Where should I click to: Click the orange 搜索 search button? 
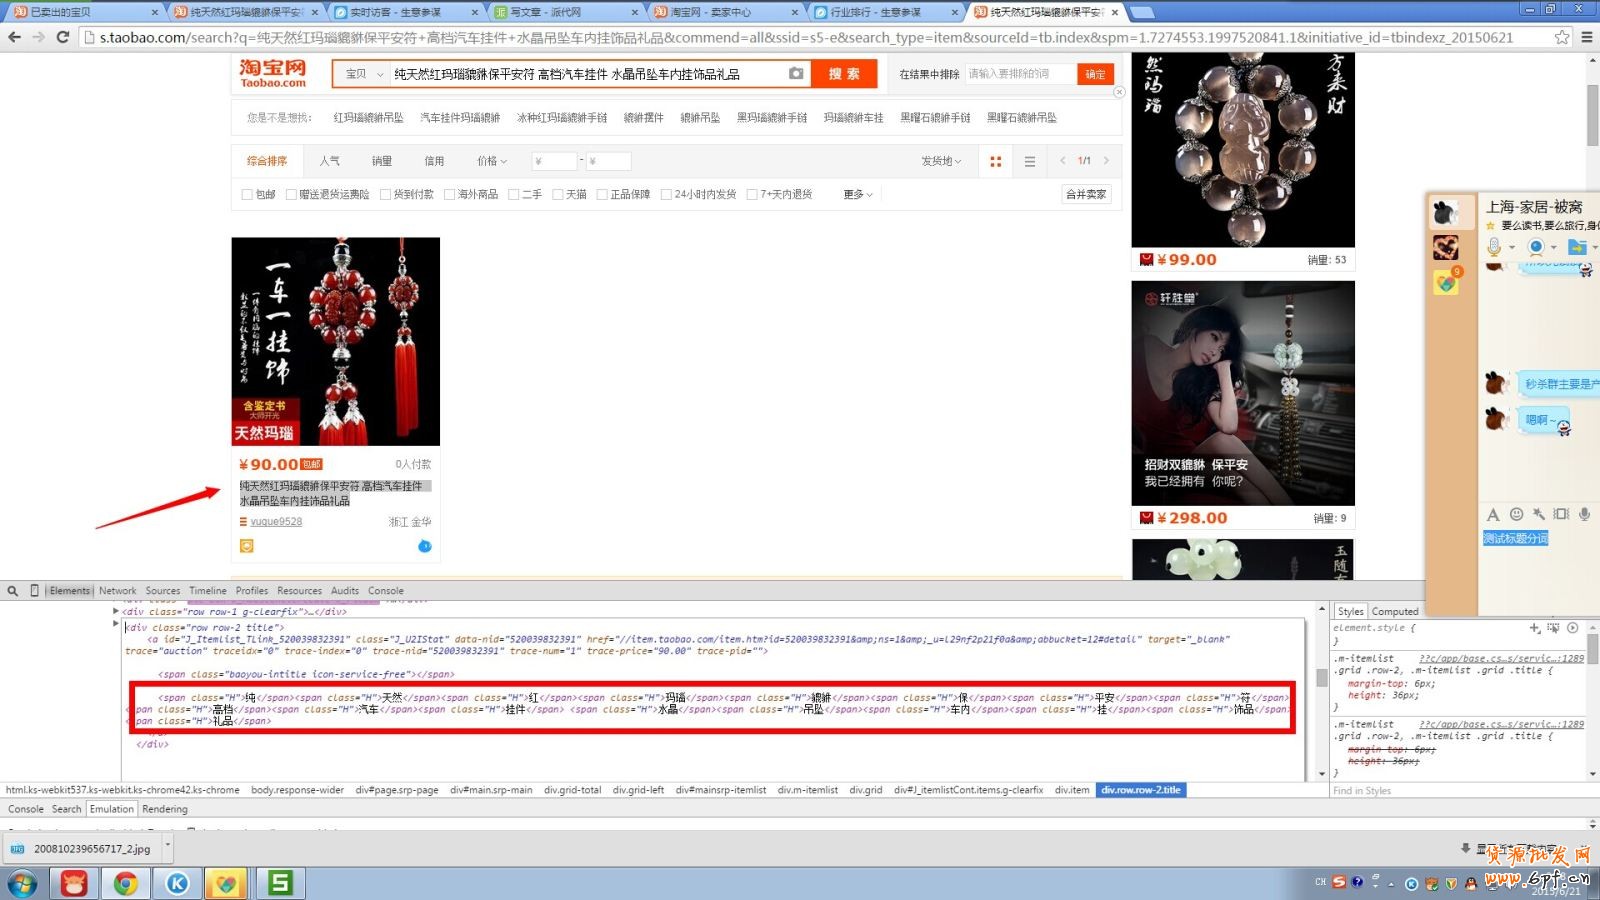tap(844, 74)
